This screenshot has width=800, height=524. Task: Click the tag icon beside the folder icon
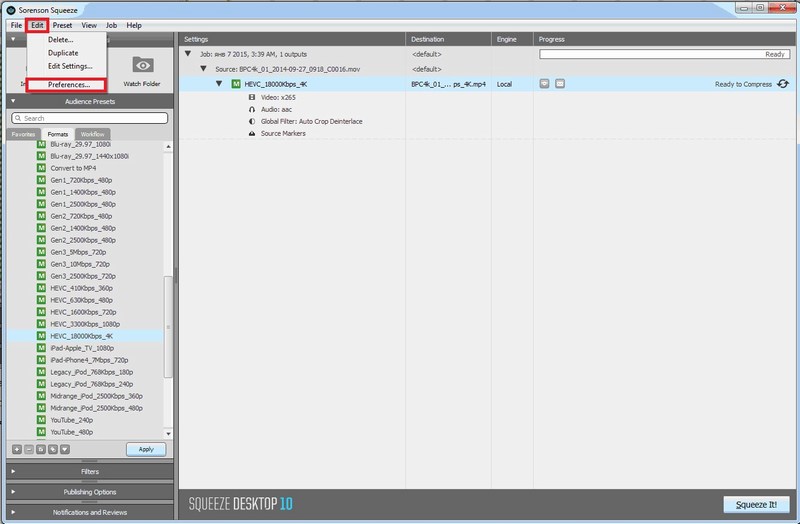[x=53, y=450]
